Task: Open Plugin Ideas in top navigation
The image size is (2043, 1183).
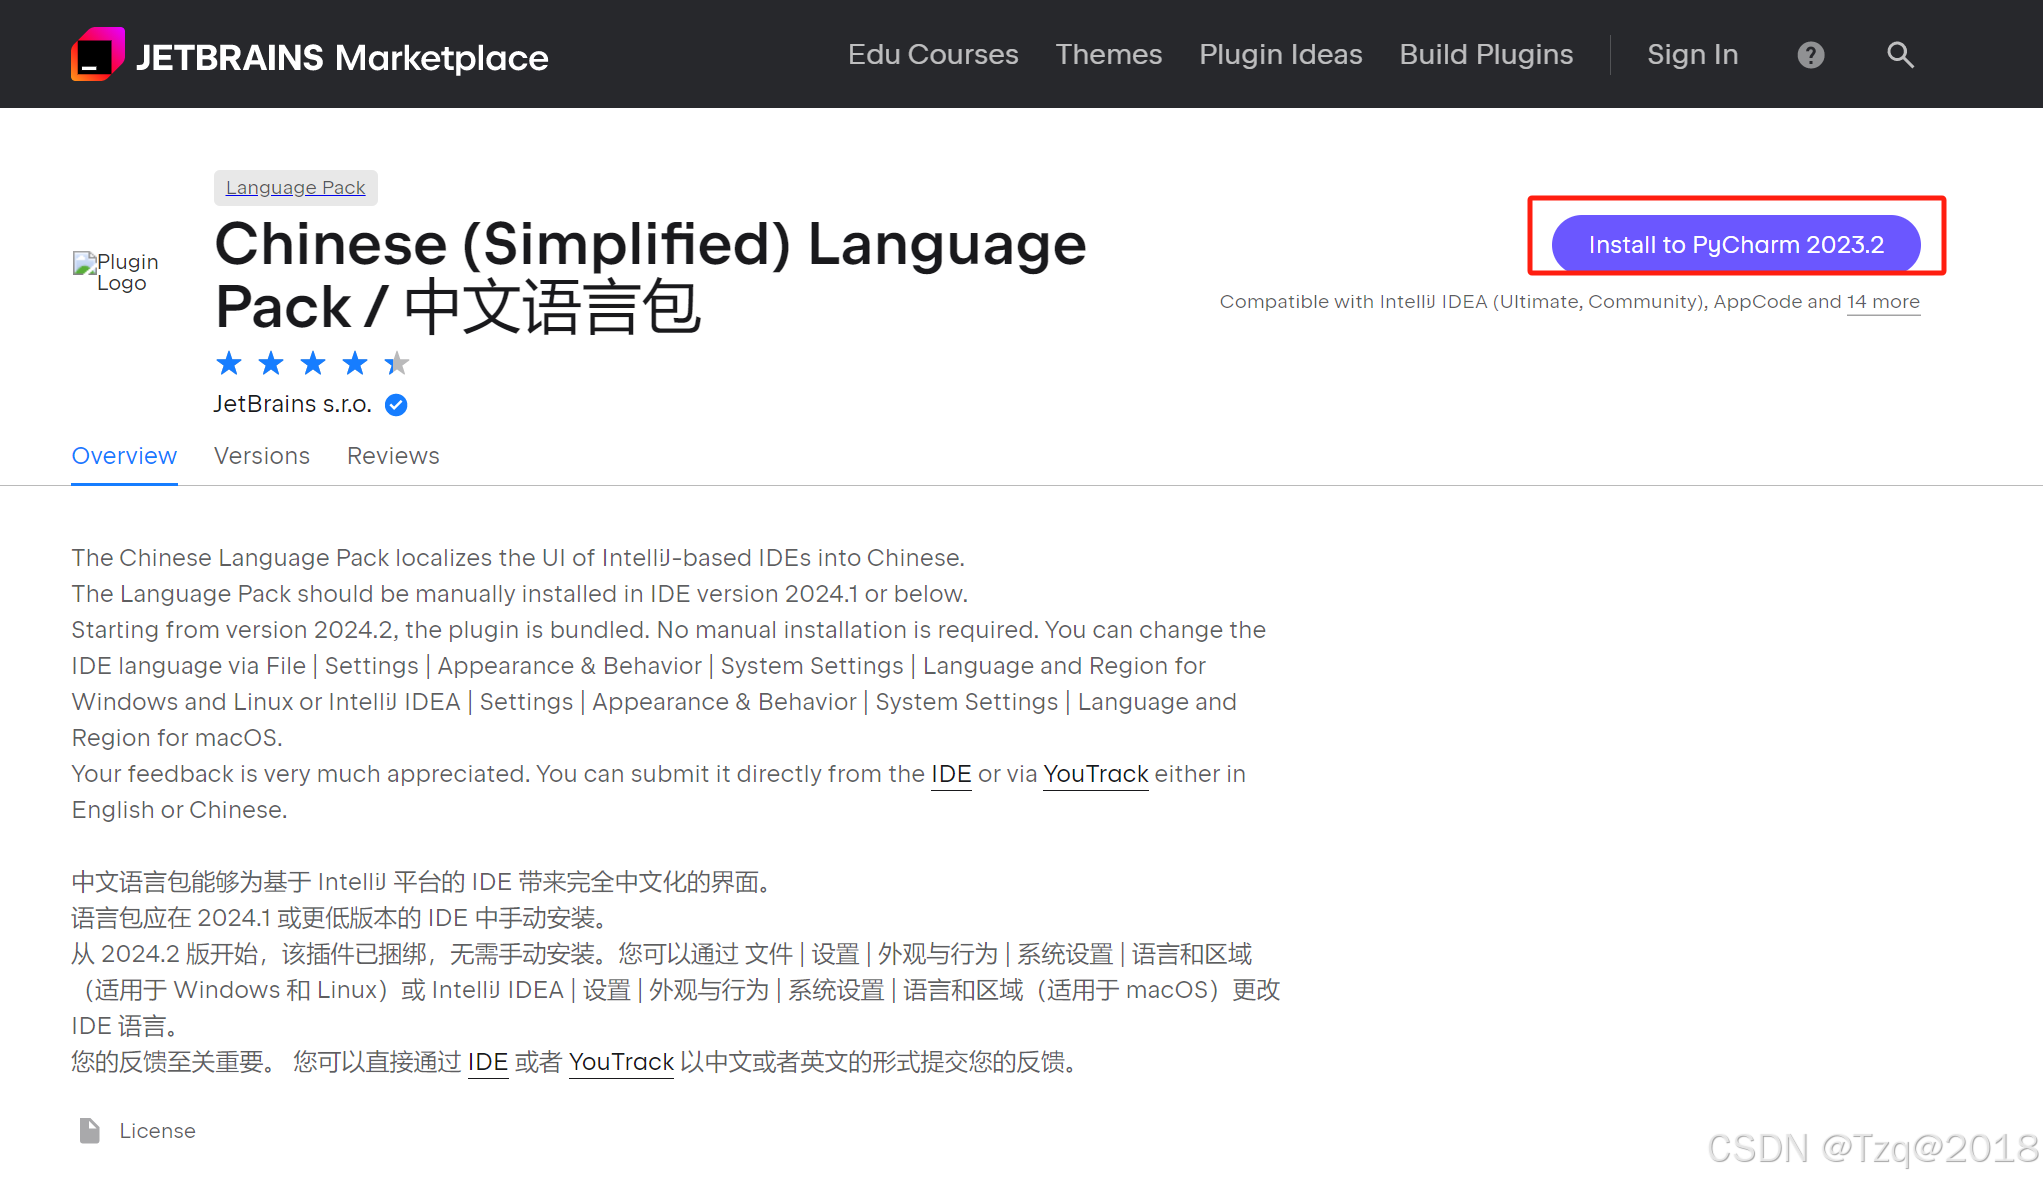Action: [x=1281, y=54]
